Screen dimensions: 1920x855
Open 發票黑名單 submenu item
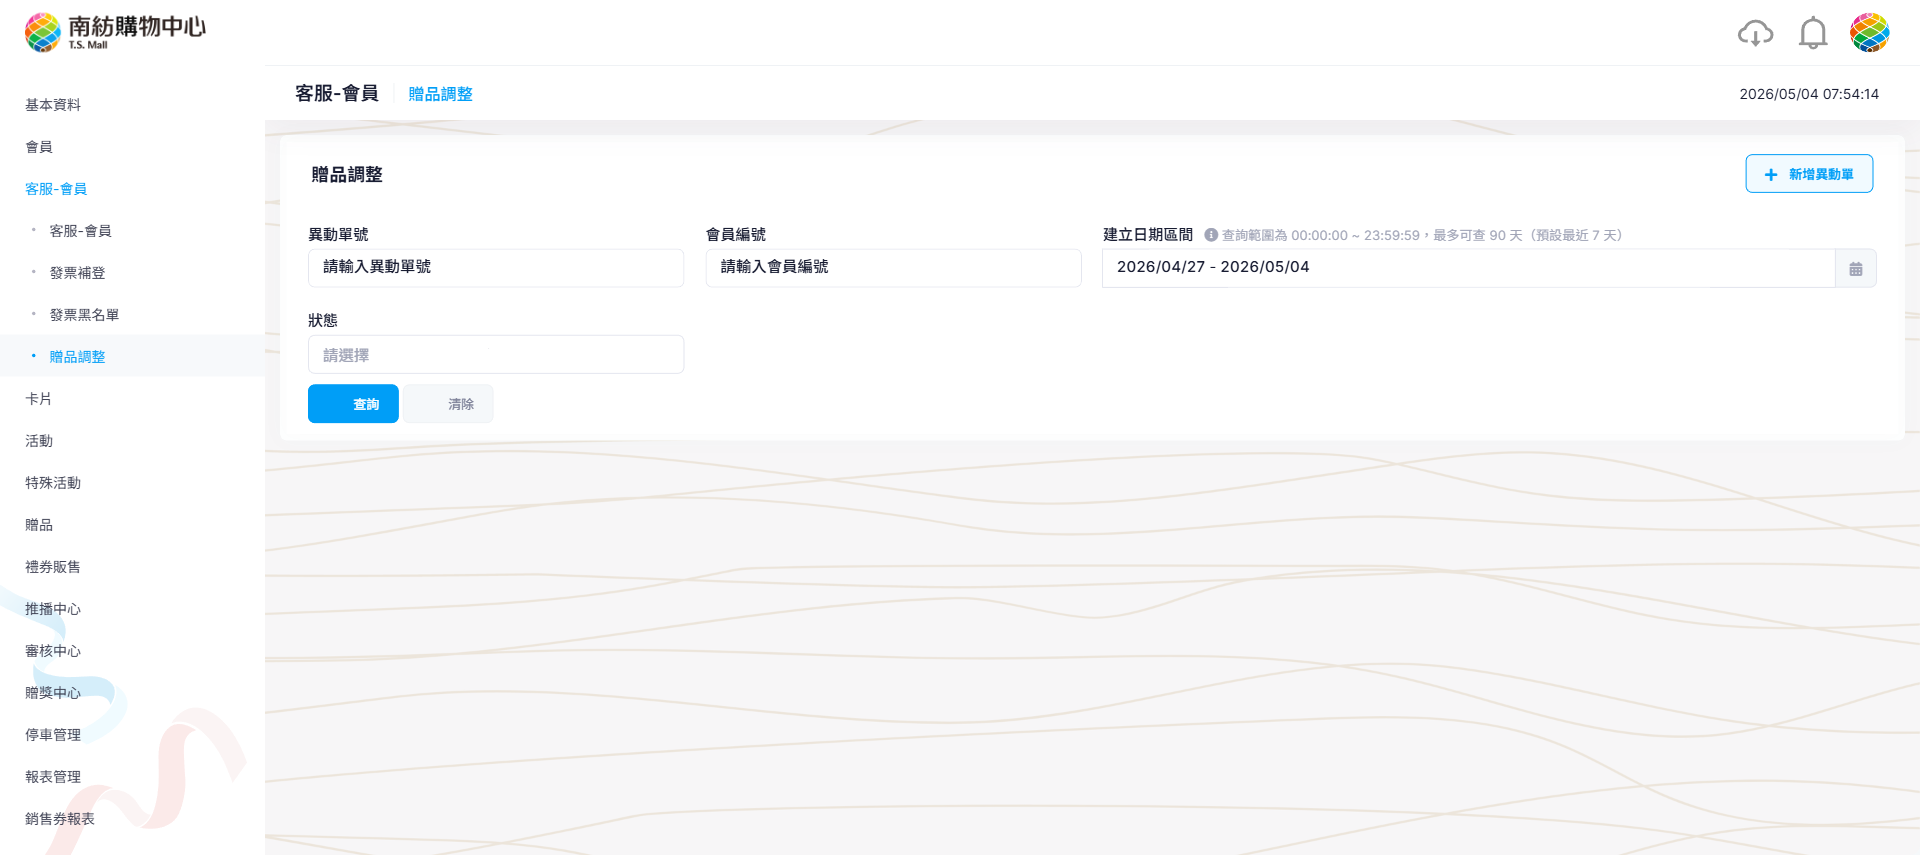point(84,315)
